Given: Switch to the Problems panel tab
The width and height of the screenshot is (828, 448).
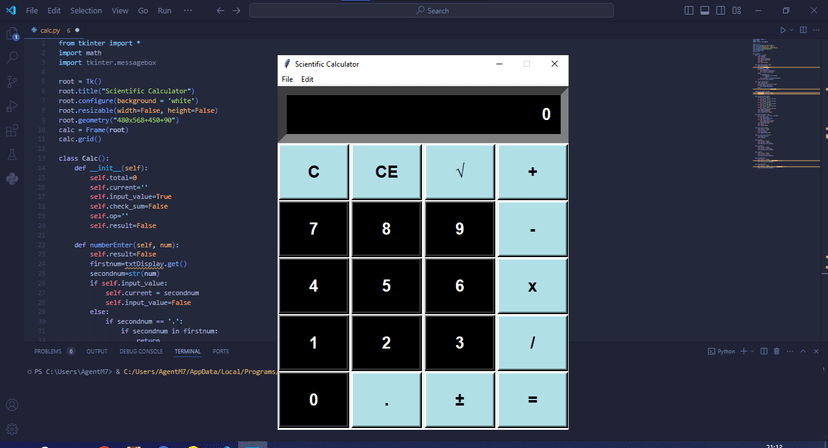Looking at the screenshot, I should tap(48, 352).
